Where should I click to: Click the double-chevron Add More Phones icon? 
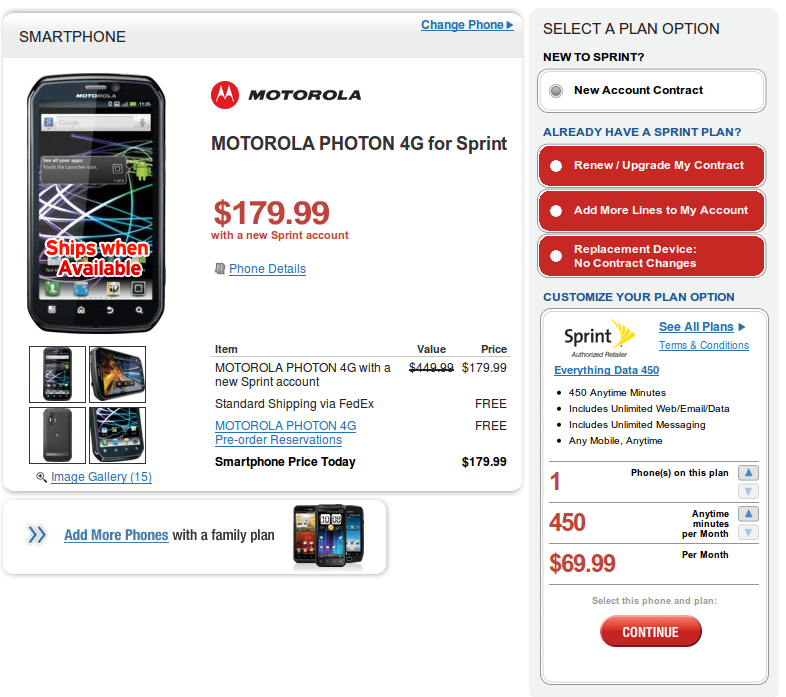tap(37, 535)
